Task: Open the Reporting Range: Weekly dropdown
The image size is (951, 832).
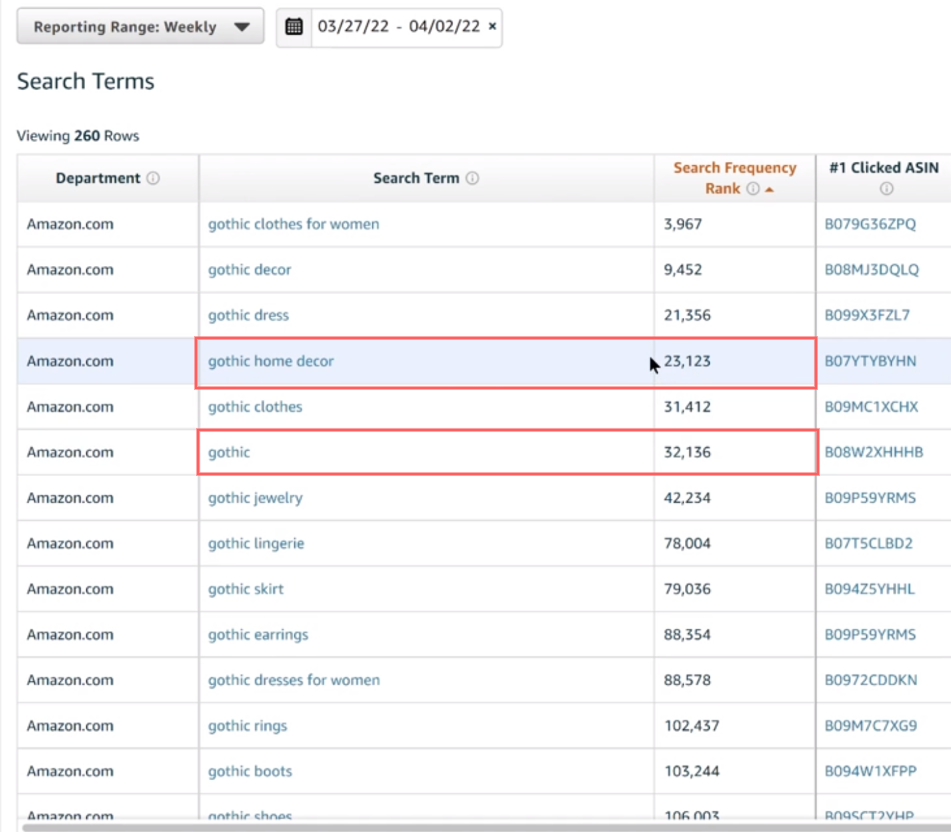Action: point(140,27)
